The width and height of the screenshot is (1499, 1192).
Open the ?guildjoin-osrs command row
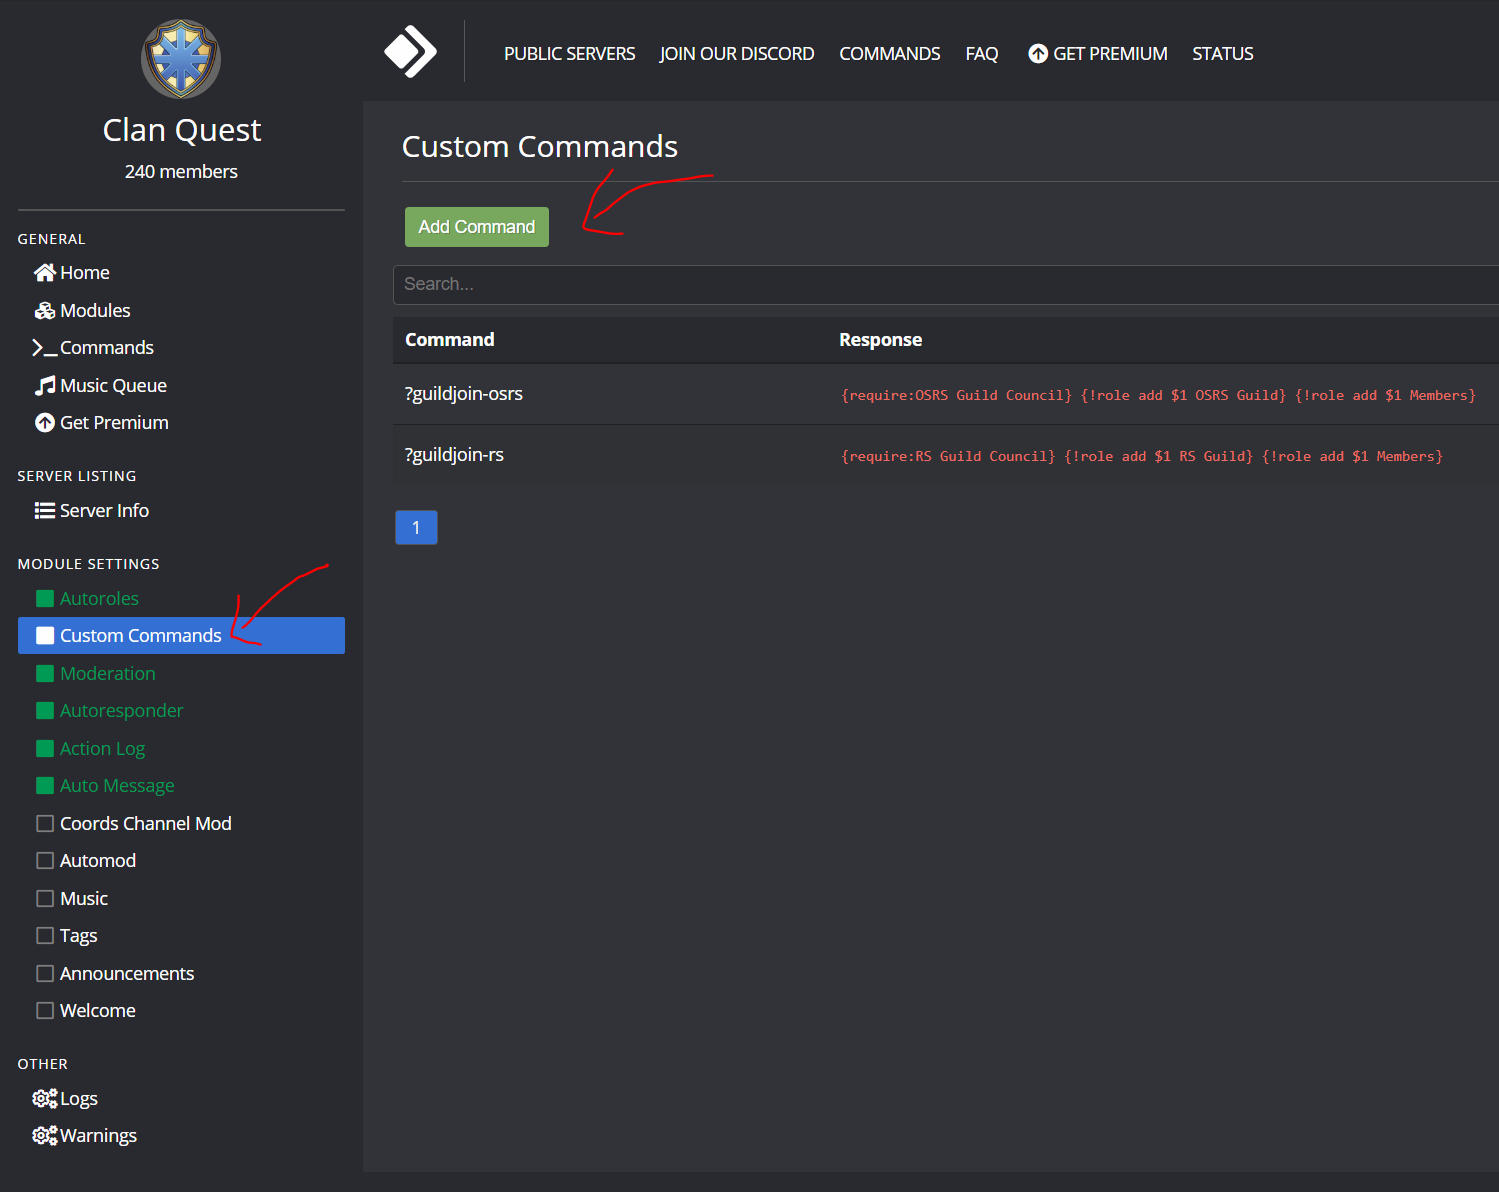[946, 394]
